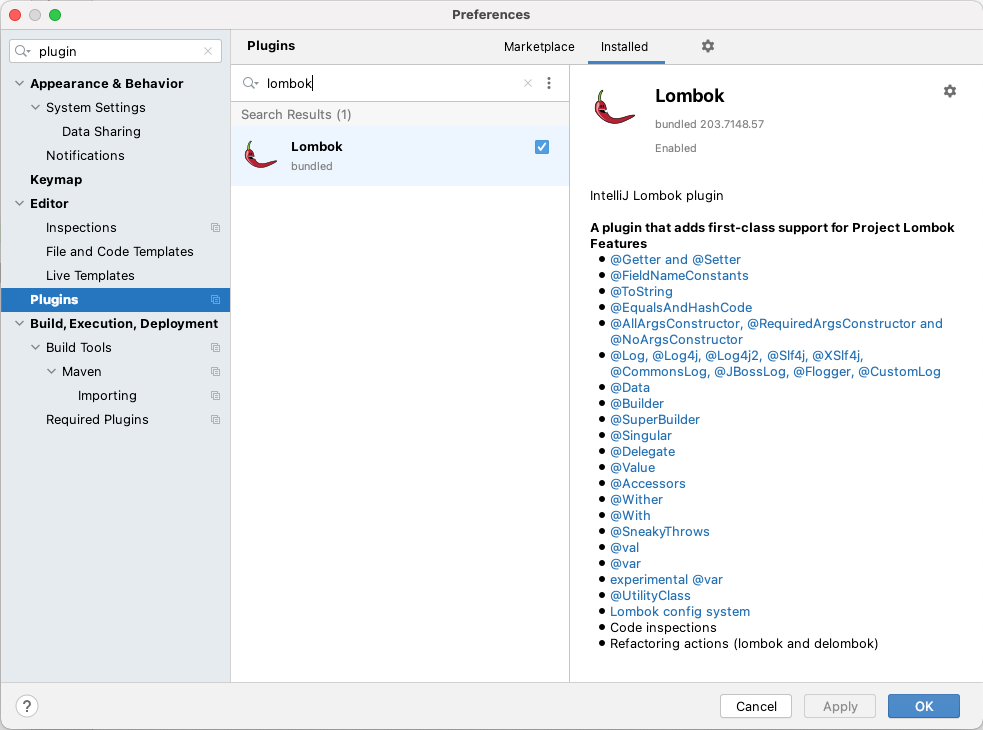Switch to the Installed tab

pyautogui.click(x=624, y=46)
